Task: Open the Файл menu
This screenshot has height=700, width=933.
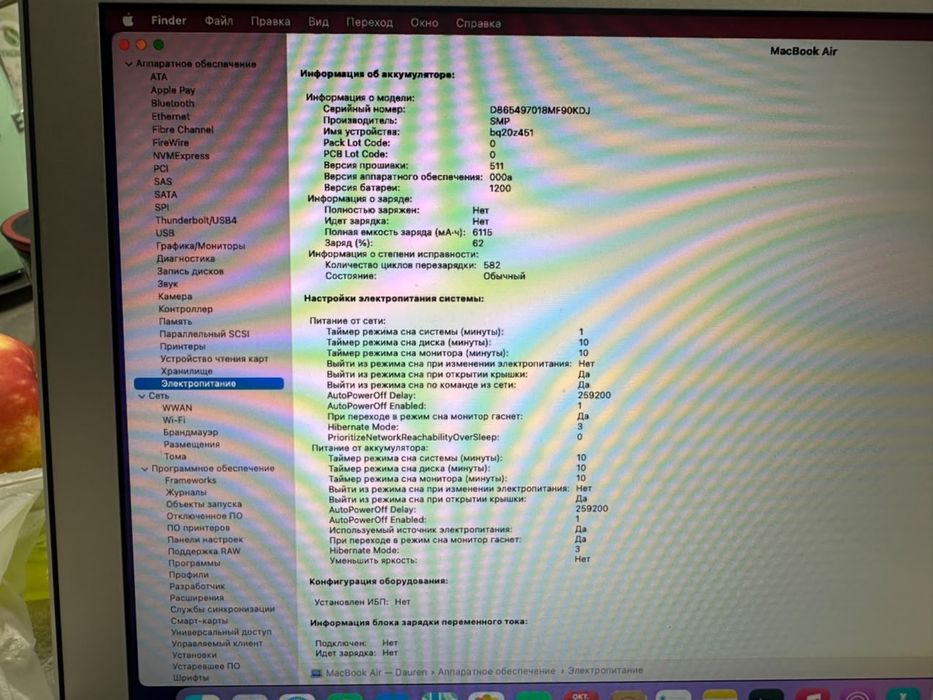Action: pyautogui.click(x=219, y=21)
